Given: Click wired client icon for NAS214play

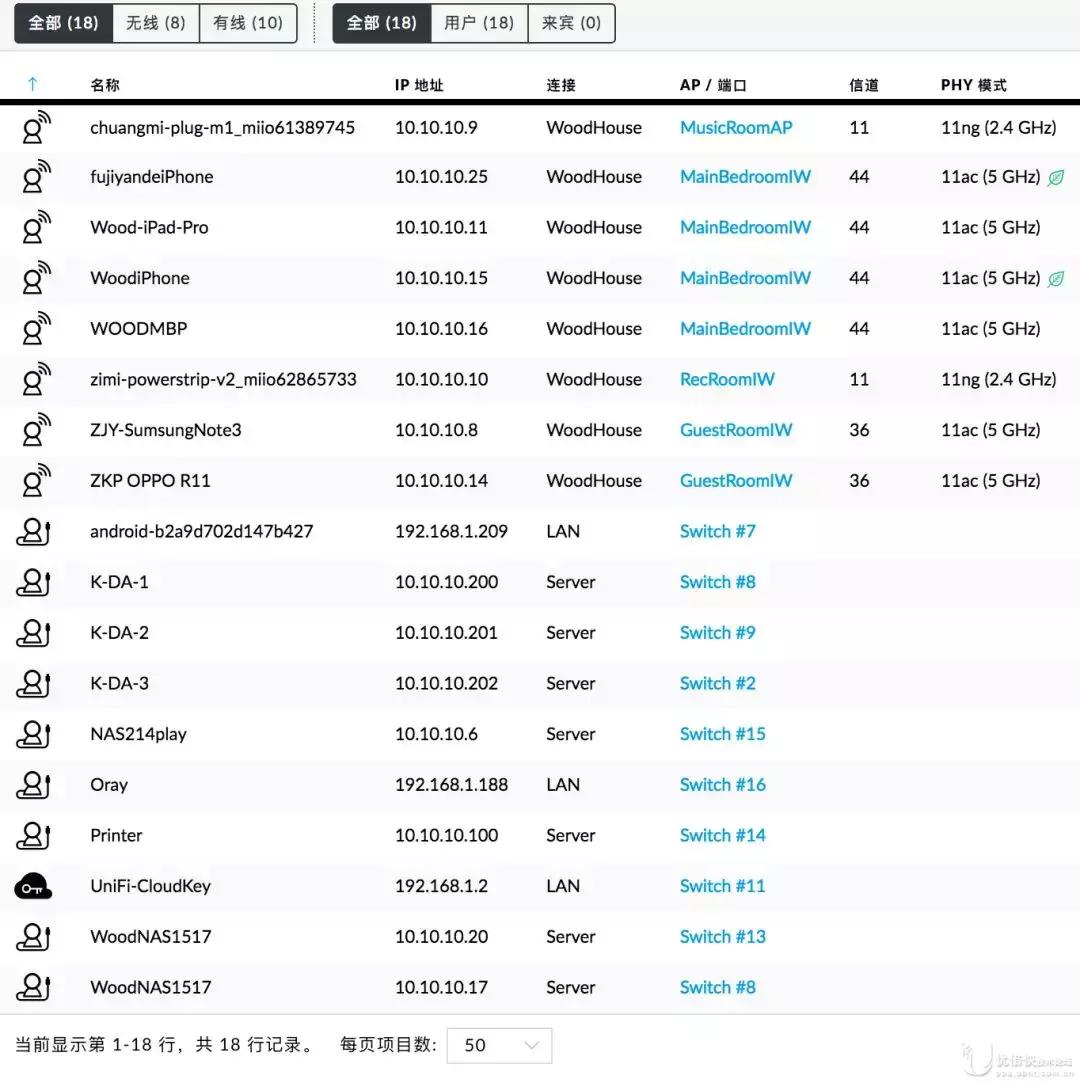Looking at the screenshot, I should coord(33,734).
